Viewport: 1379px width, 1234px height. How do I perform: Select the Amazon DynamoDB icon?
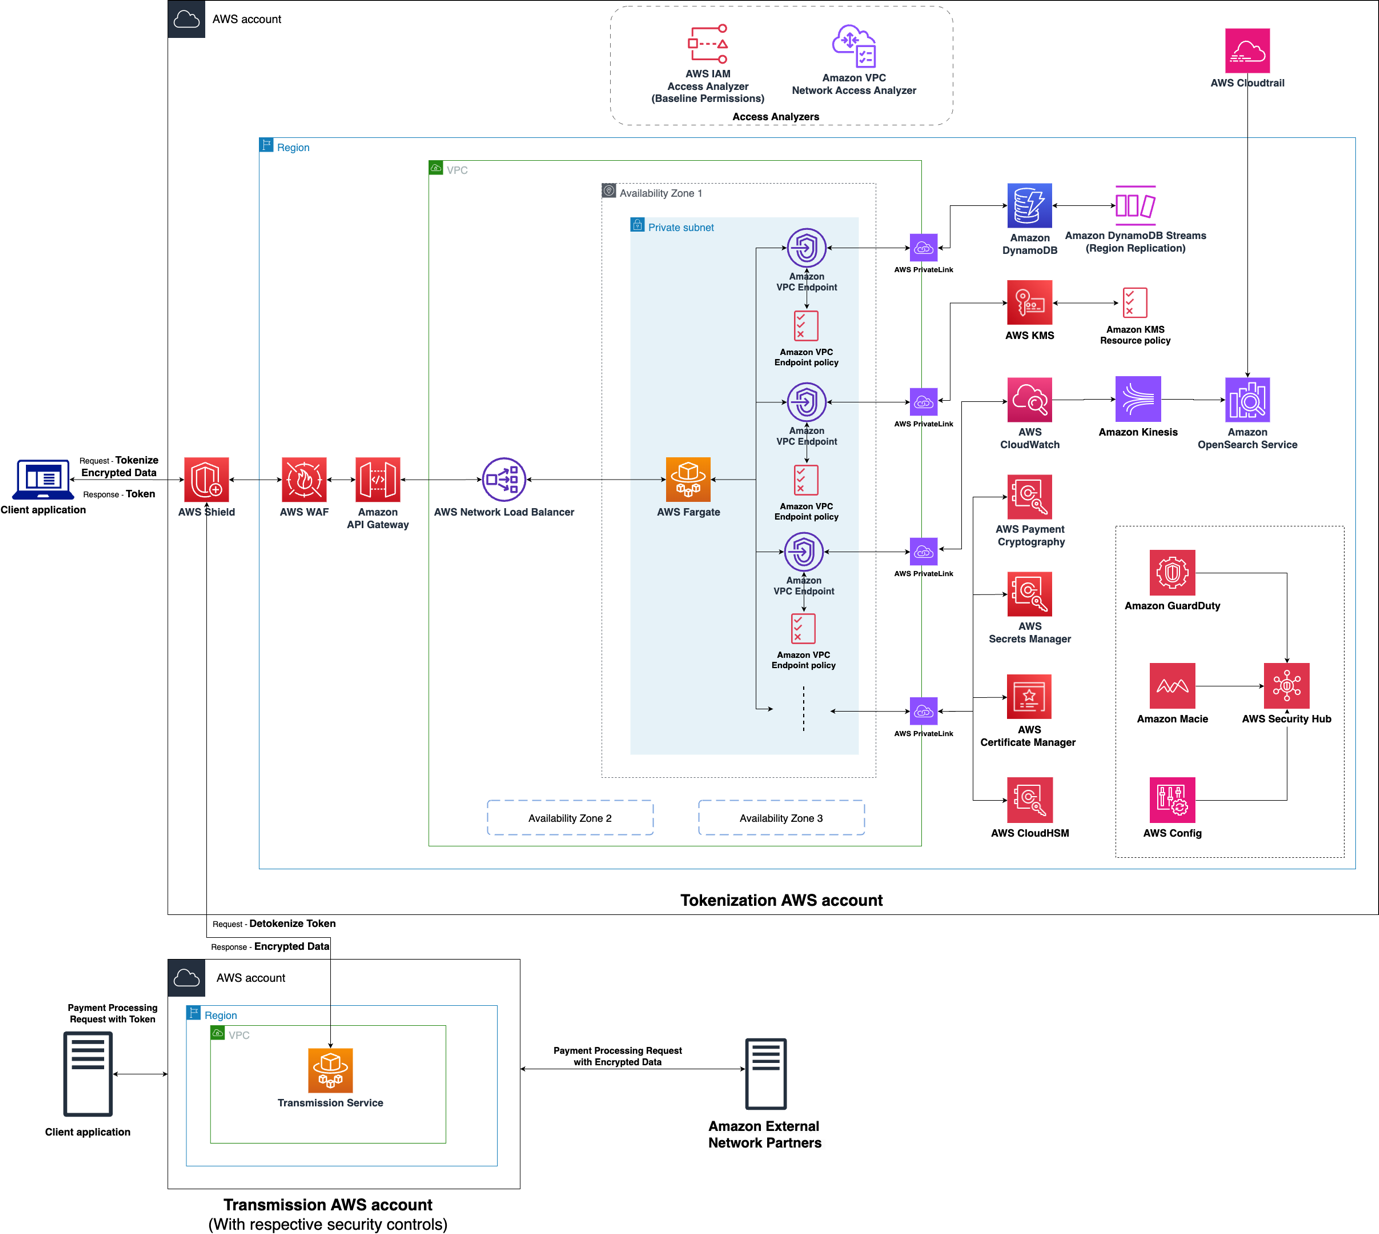[1030, 206]
